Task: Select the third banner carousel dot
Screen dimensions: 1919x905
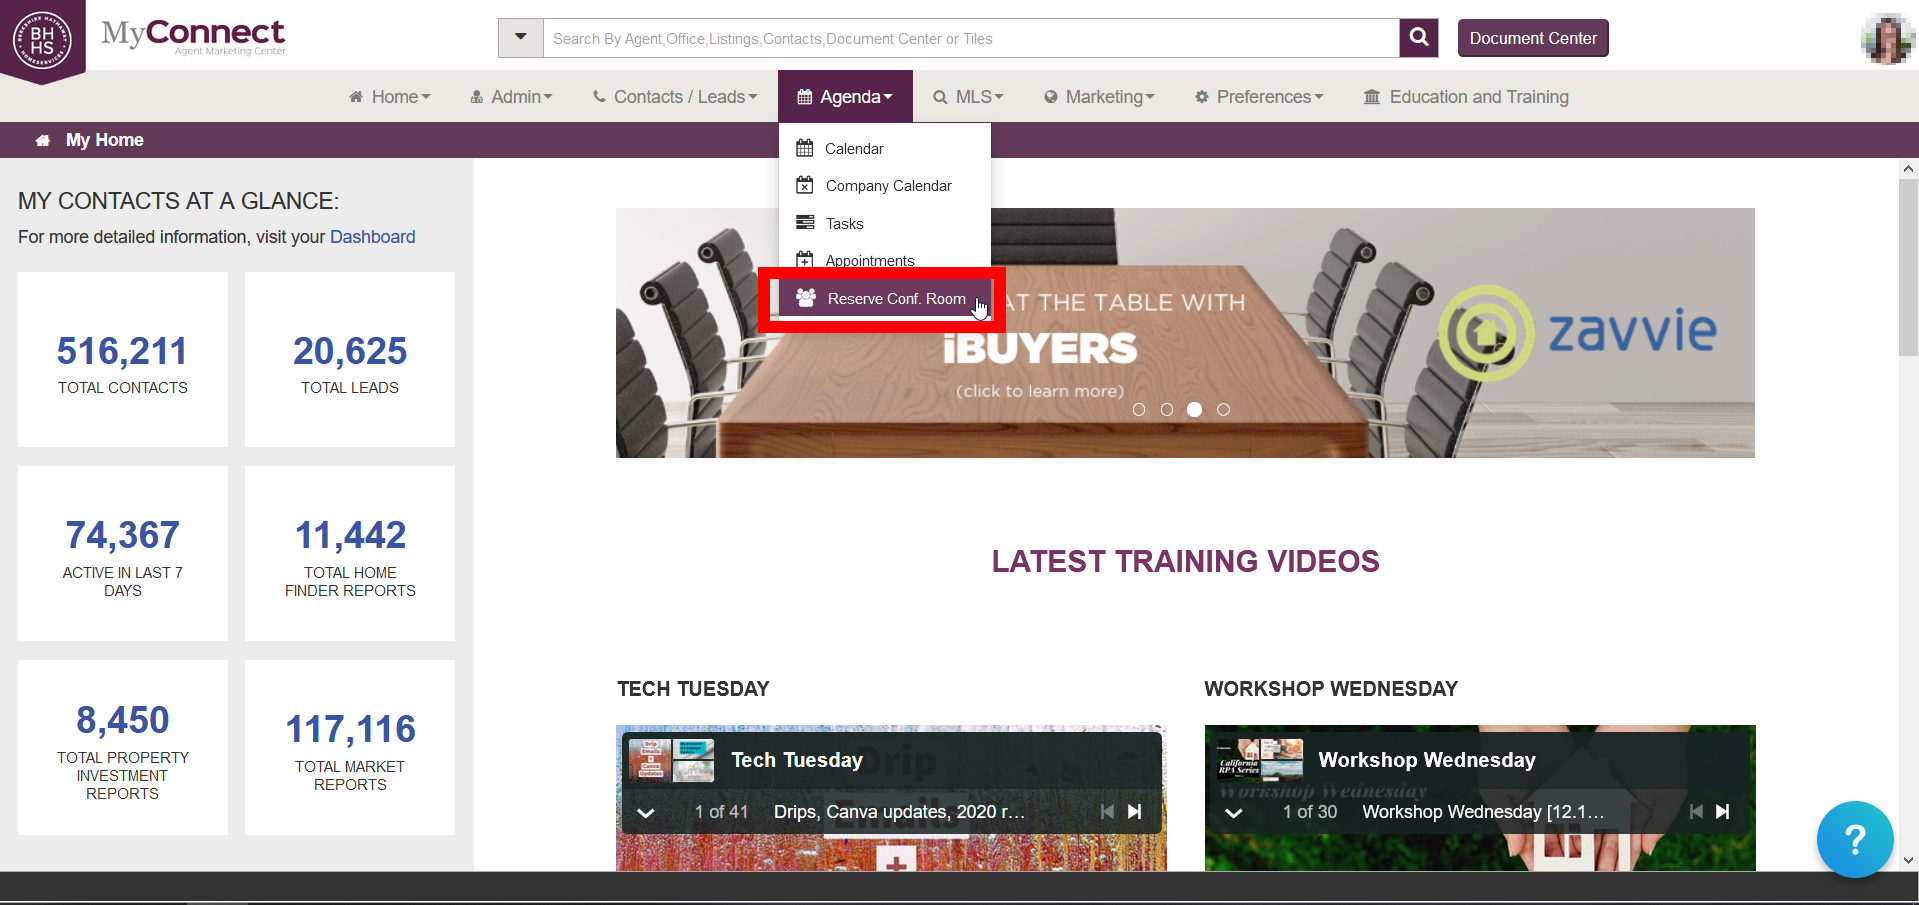Action: click(x=1195, y=410)
